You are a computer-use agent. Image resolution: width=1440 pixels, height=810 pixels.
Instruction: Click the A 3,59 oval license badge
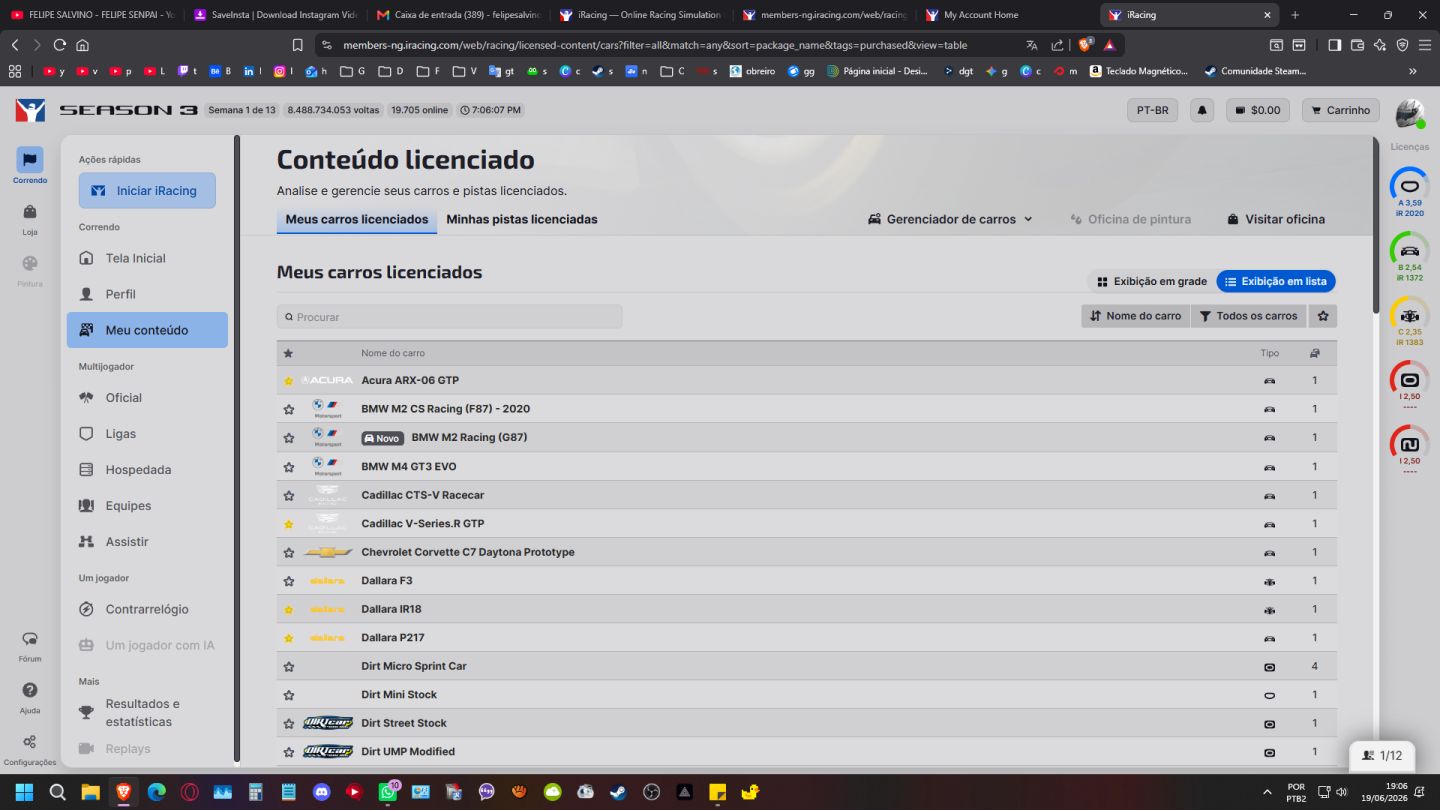[x=1410, y=192]
